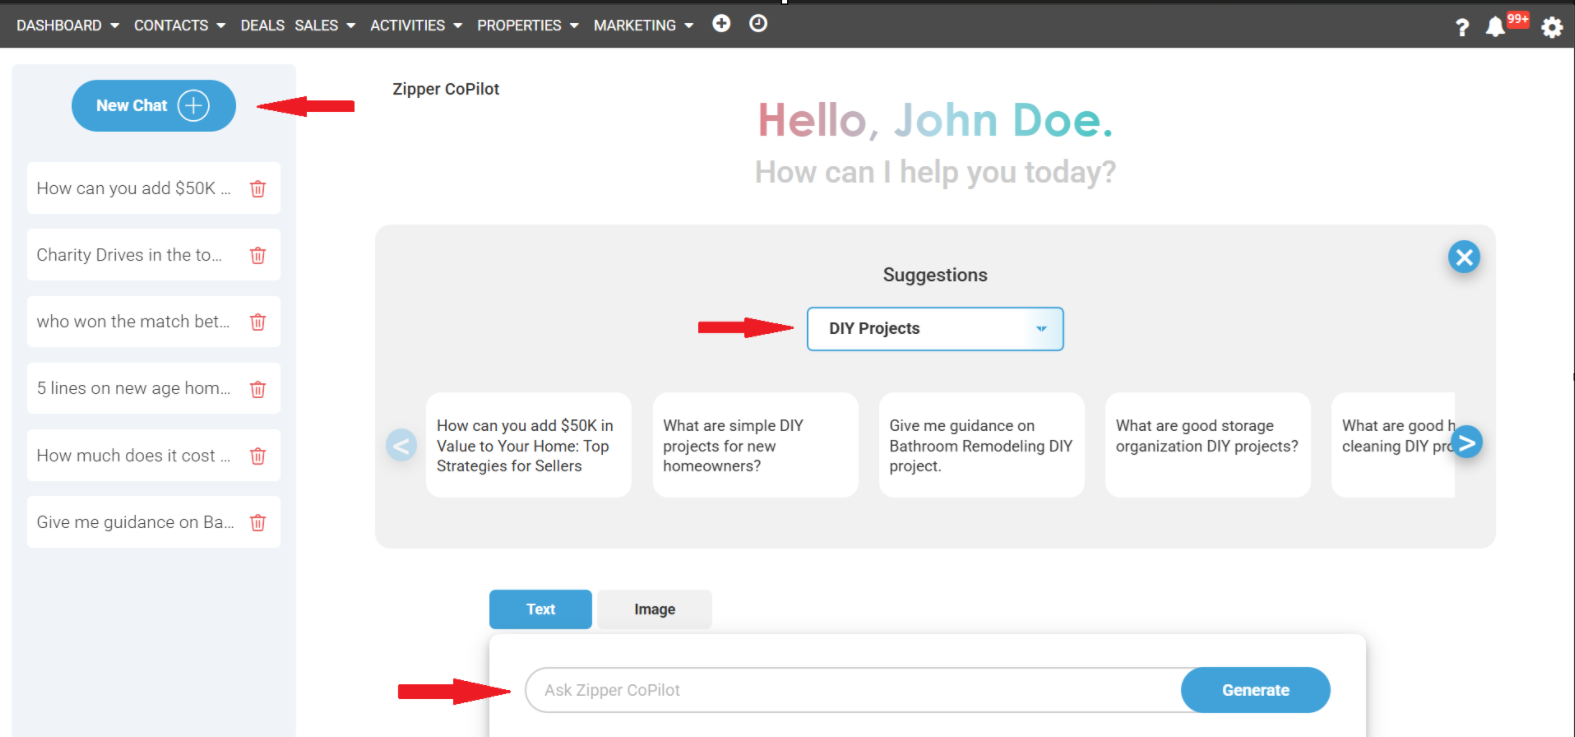Open the notifications bell icon
1575x737 pixels.
point(1495,27)
